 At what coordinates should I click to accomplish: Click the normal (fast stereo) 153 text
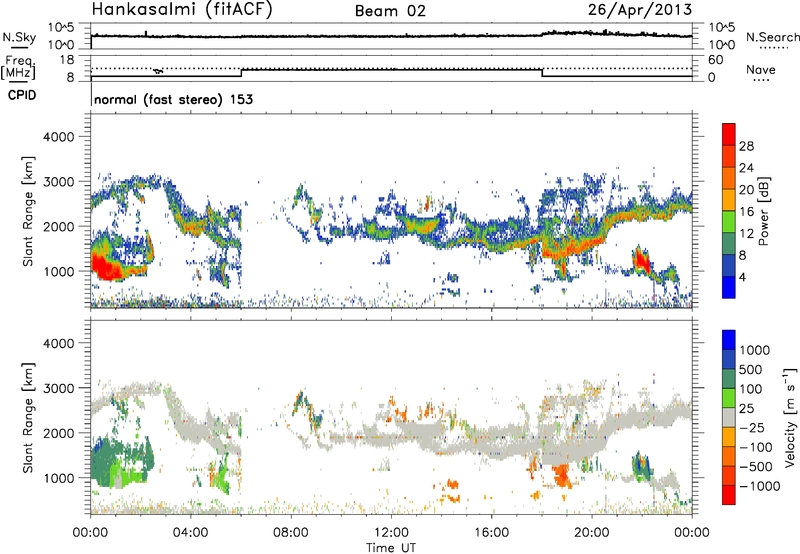coord(173,99)
